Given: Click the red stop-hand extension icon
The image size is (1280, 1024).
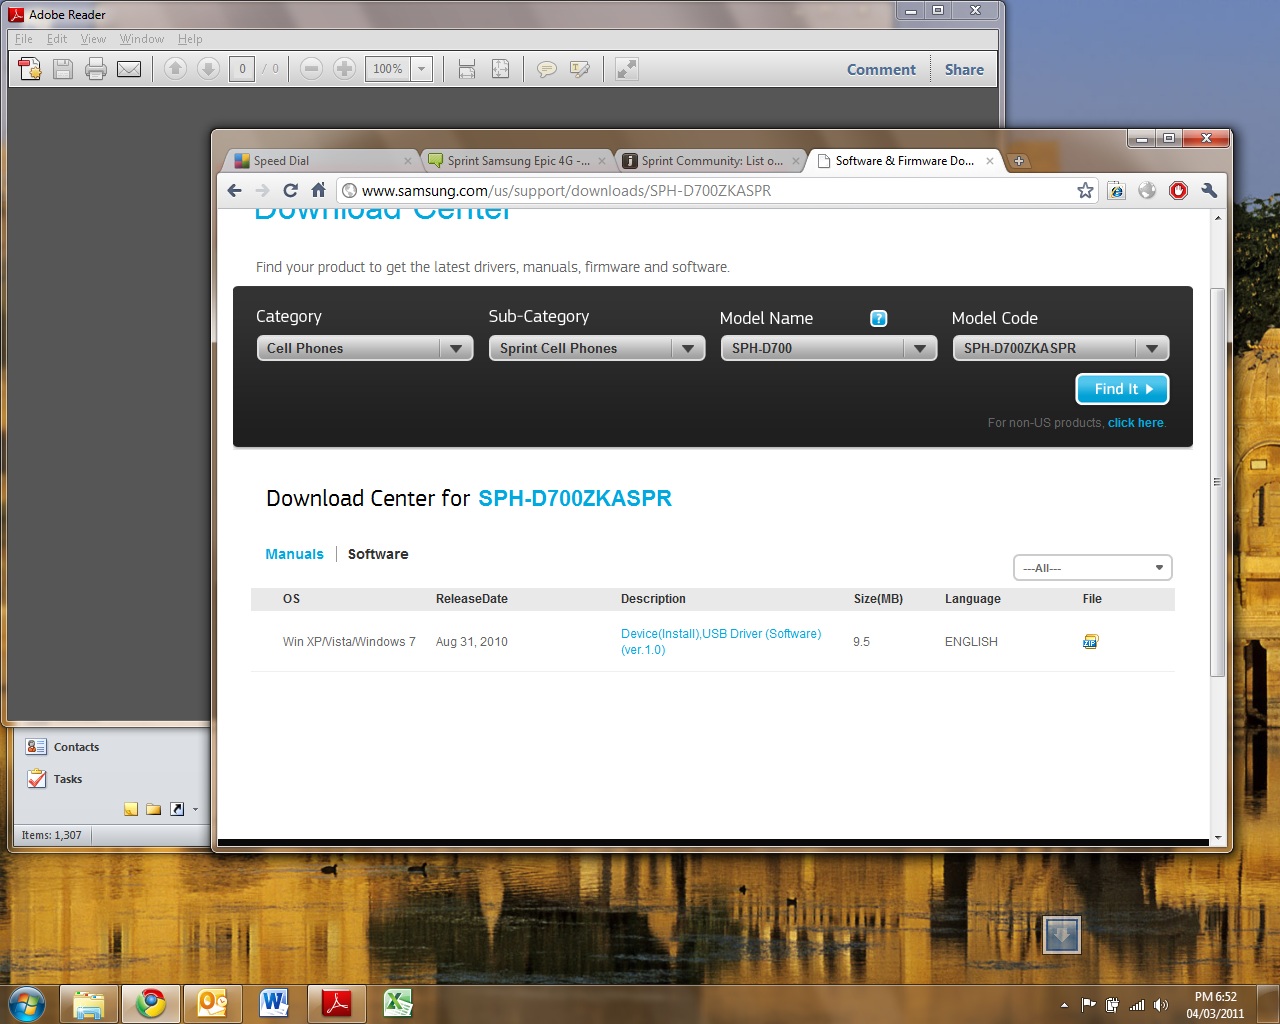Looking at the screenshot, I should [x=1178, y=191].
